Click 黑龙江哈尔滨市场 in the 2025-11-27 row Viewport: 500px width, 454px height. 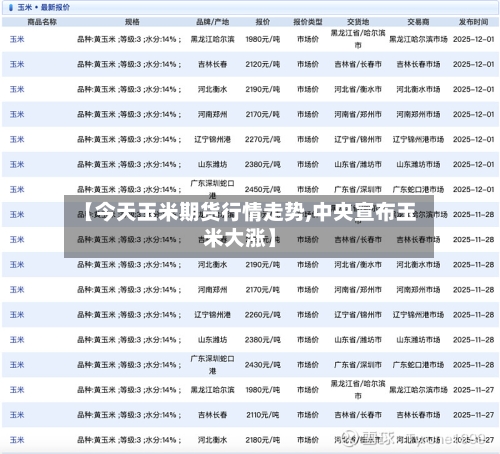(x=418, y=390)
